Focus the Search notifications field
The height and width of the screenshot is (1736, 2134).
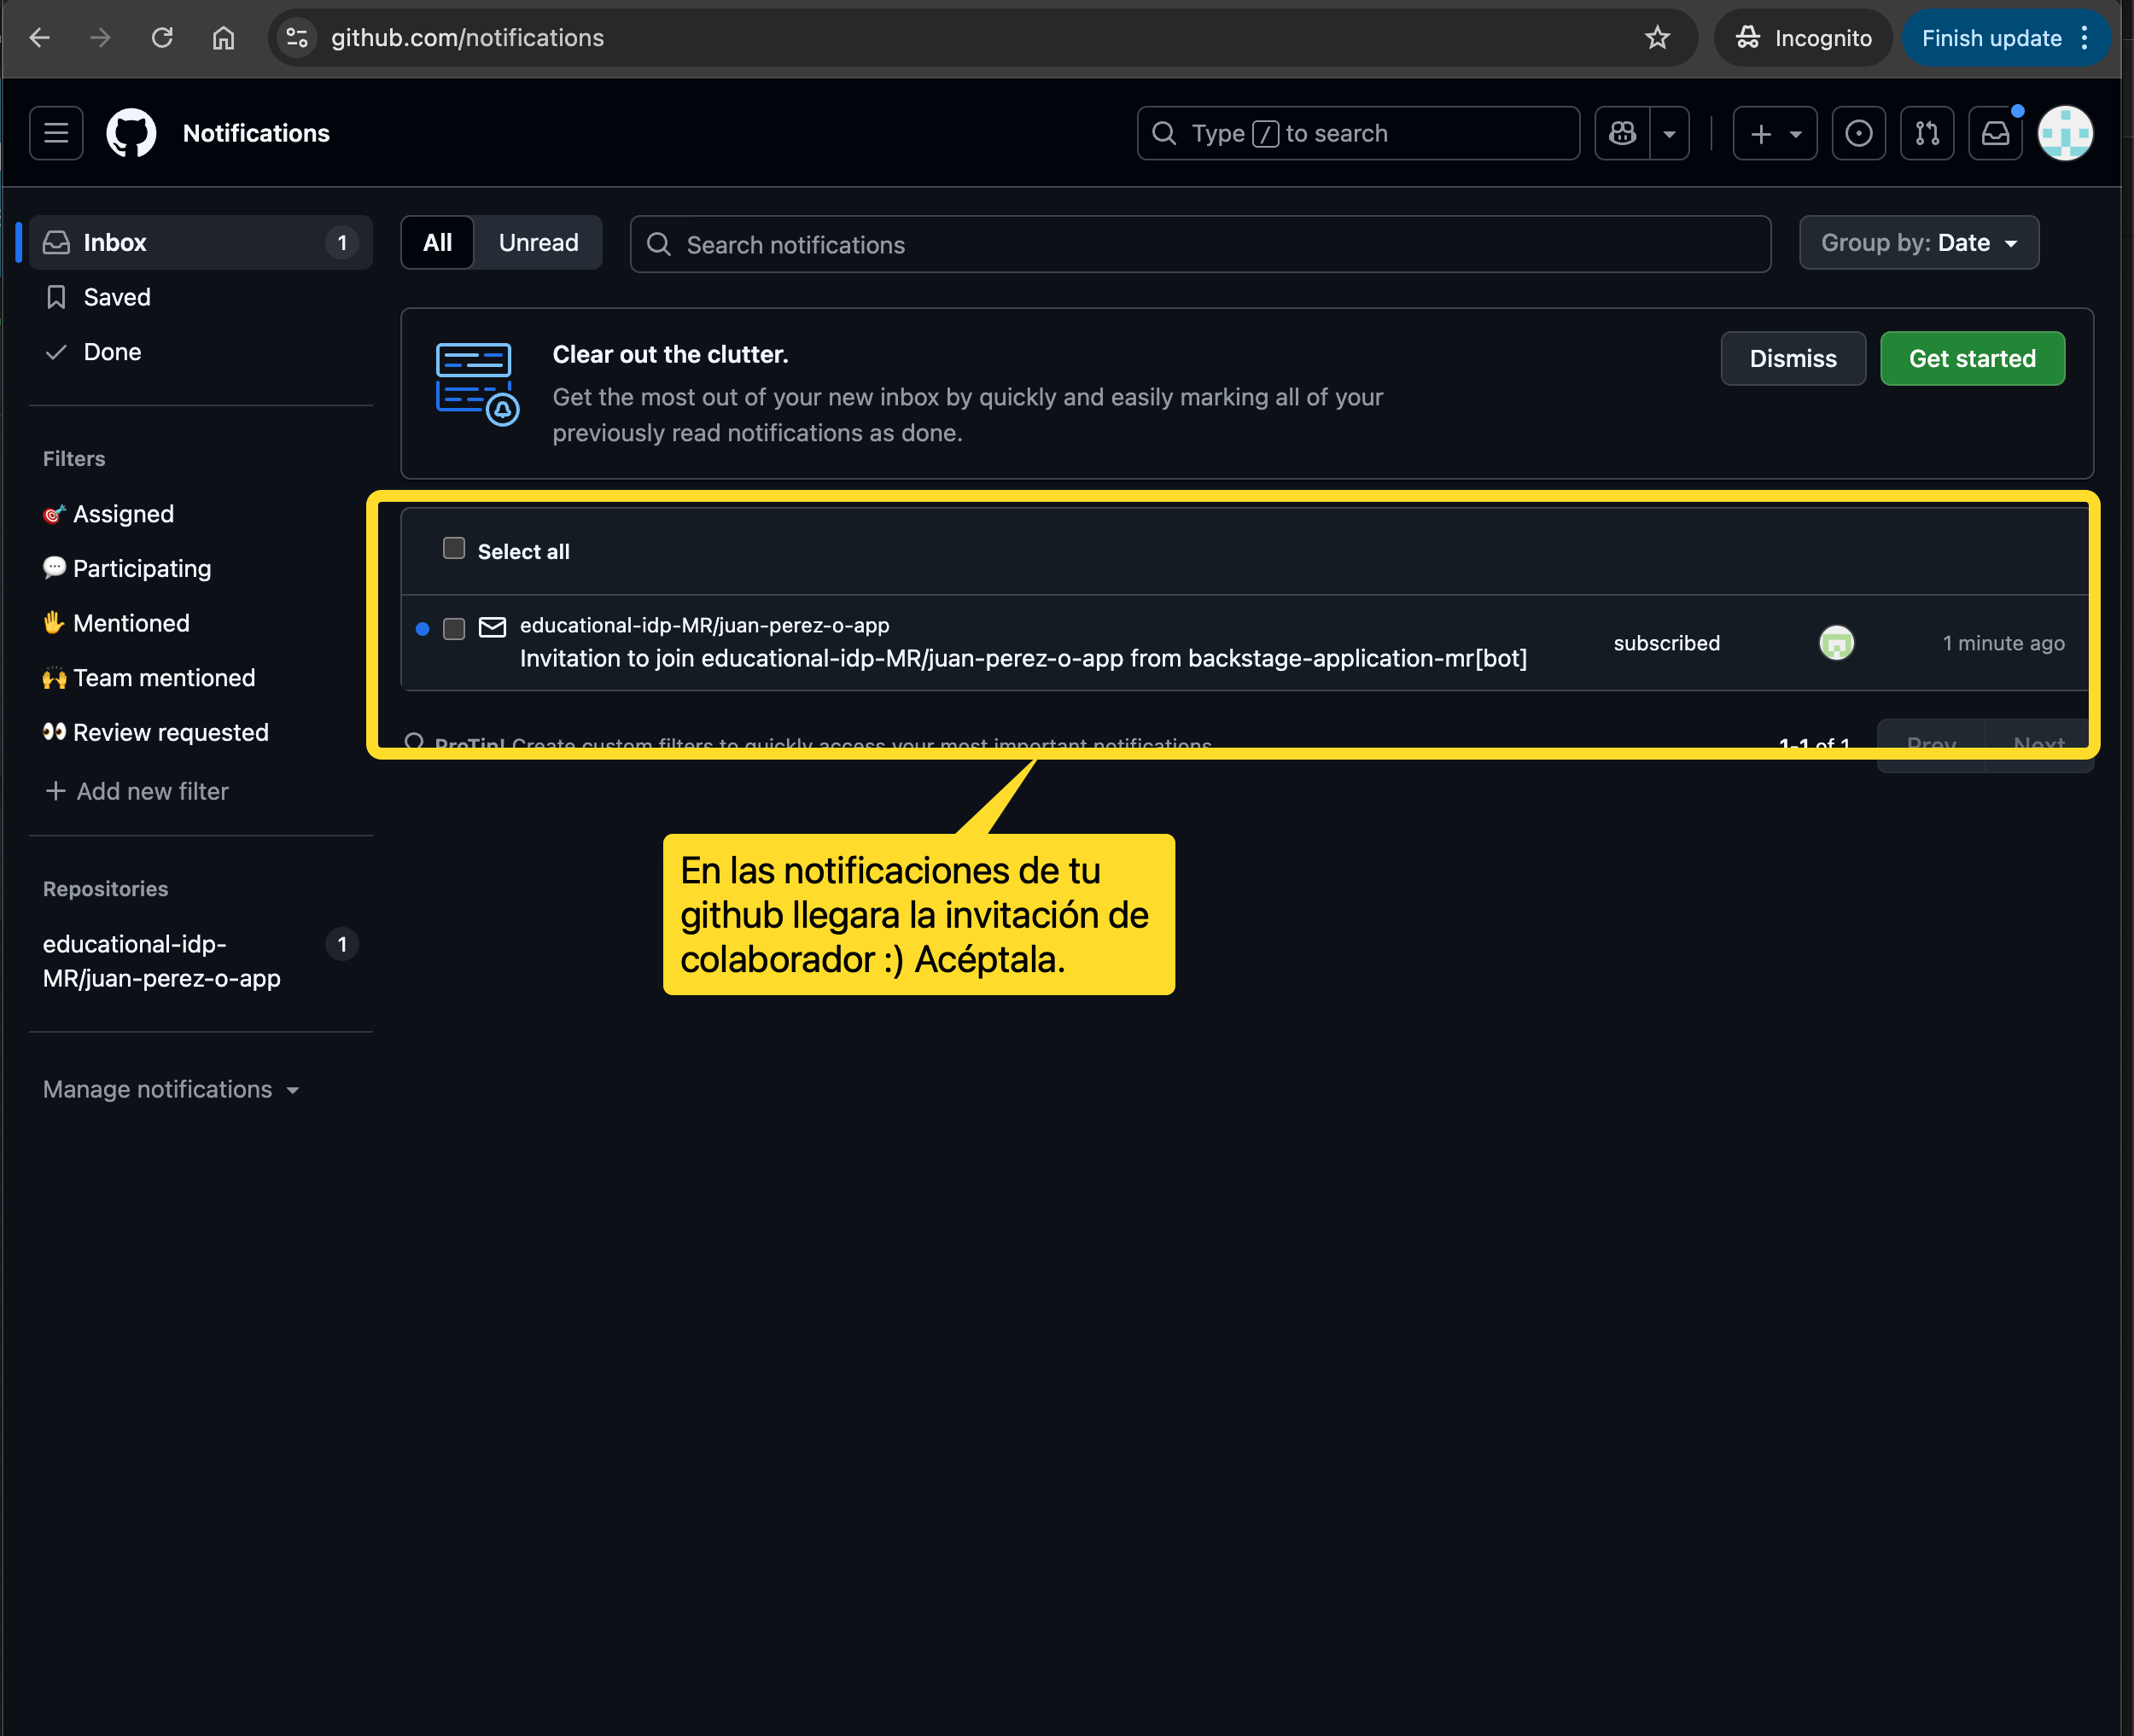[1200, 245]
